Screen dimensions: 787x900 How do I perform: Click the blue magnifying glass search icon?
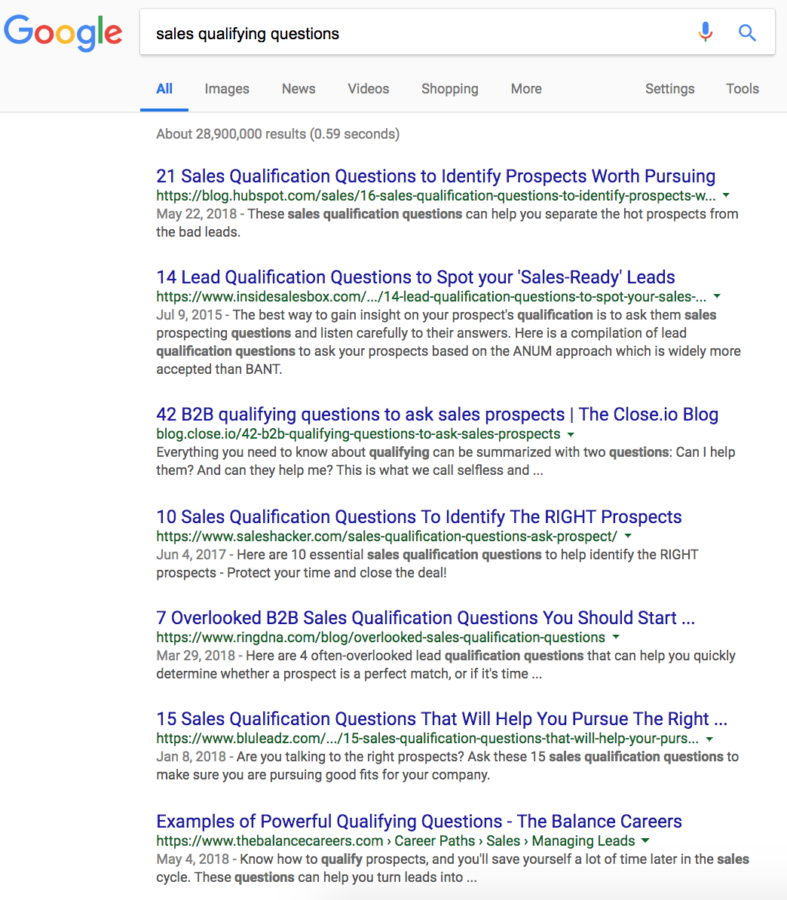747,33
